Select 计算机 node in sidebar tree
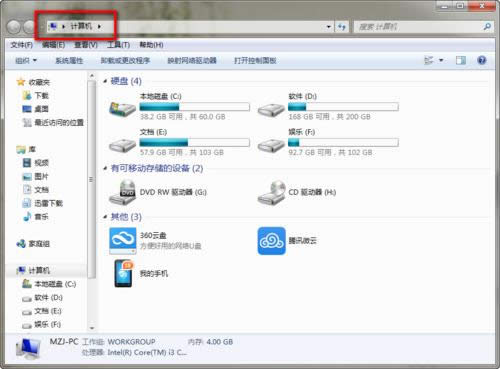 33,270
